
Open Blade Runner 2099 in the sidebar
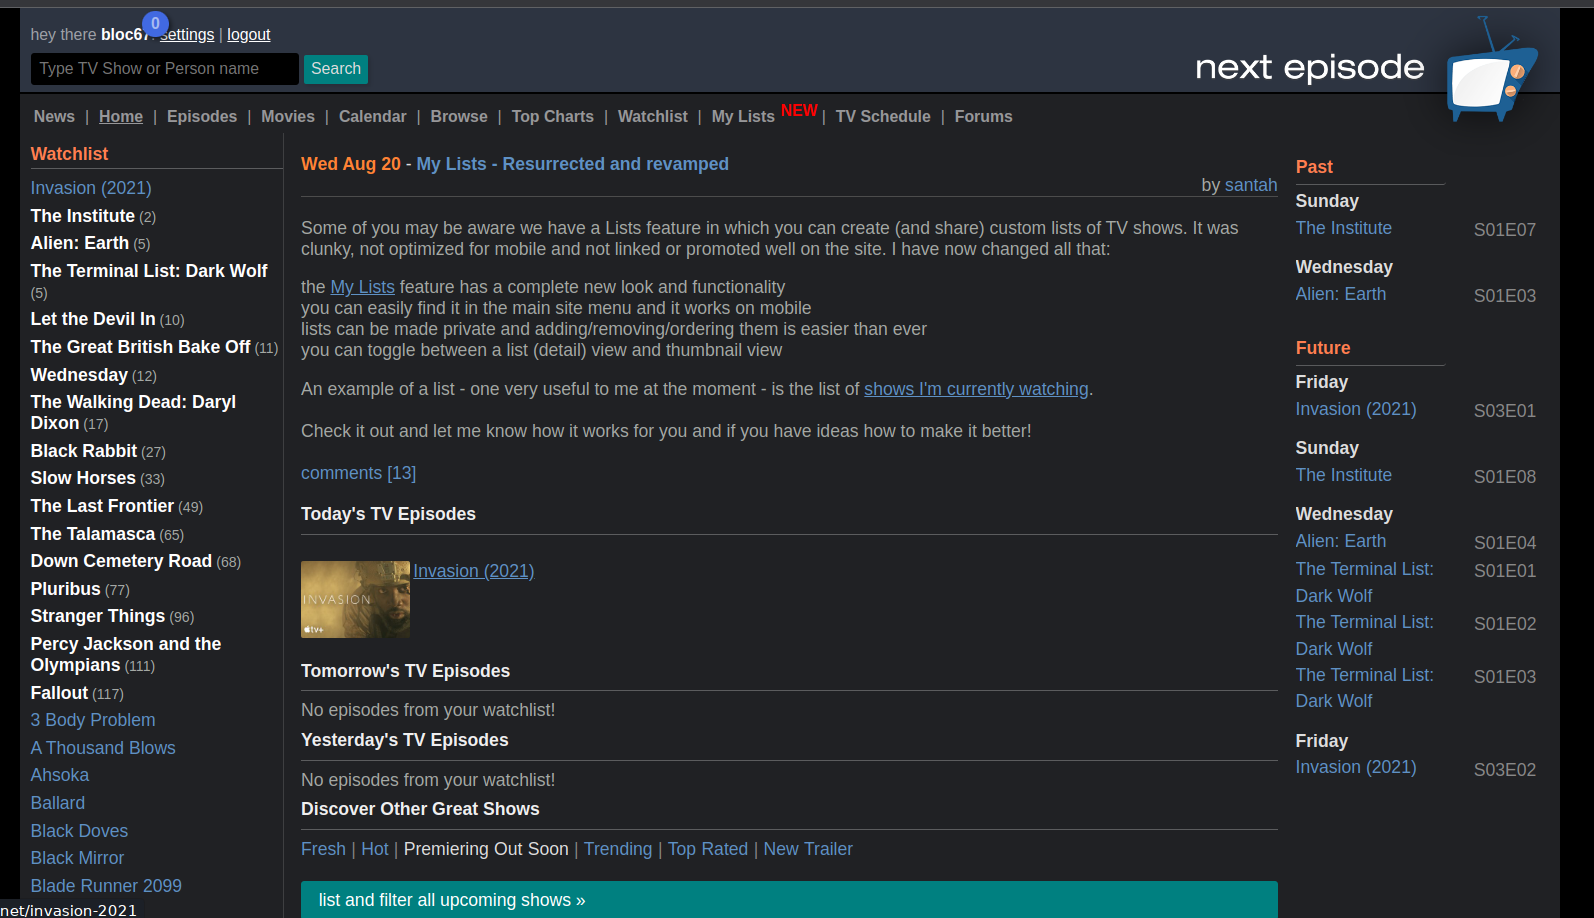pos(106,886)
